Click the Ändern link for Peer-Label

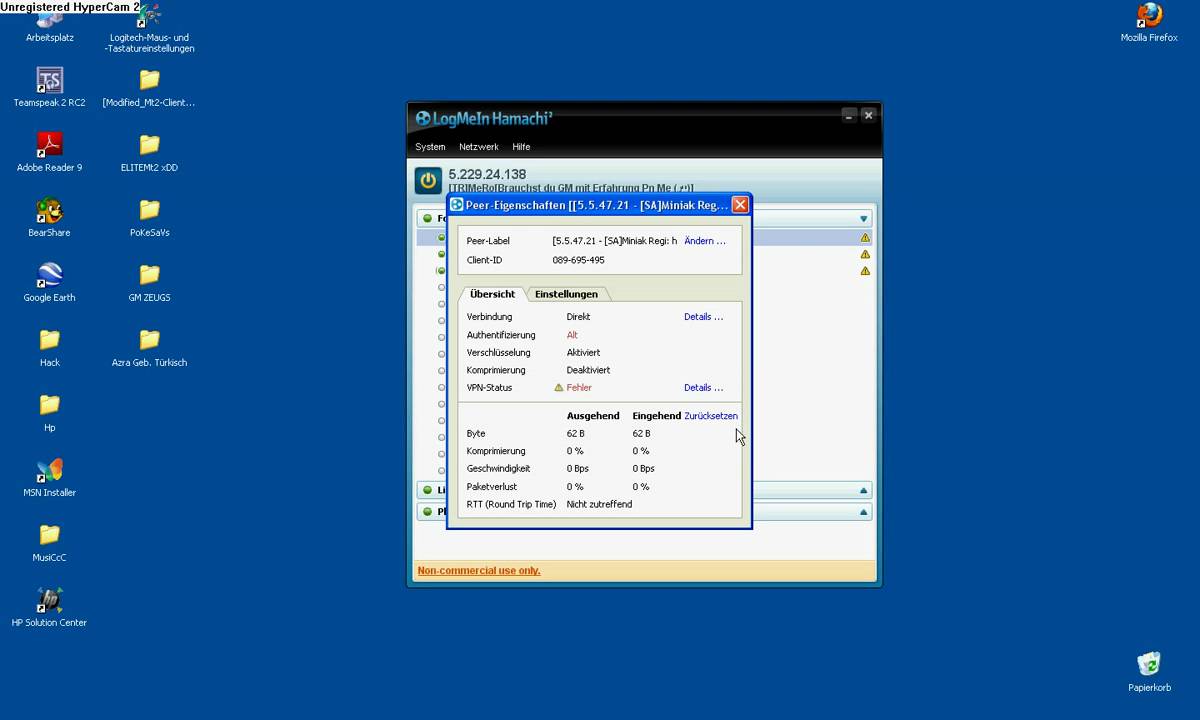[x=705, y=241]
